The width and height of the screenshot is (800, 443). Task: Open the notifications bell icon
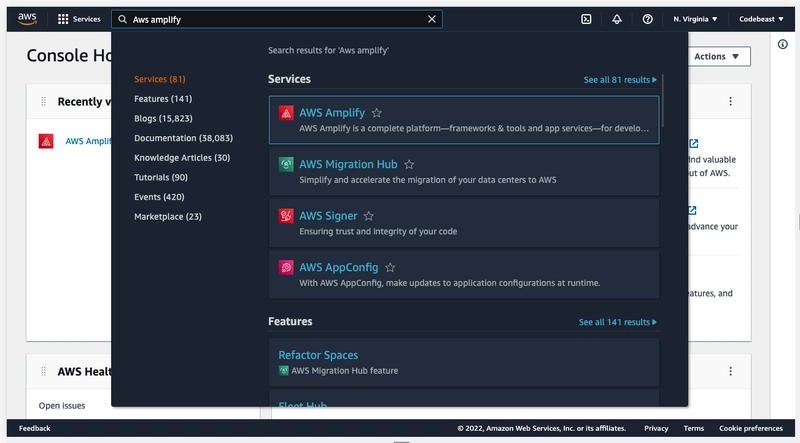[x=617, y=19]
